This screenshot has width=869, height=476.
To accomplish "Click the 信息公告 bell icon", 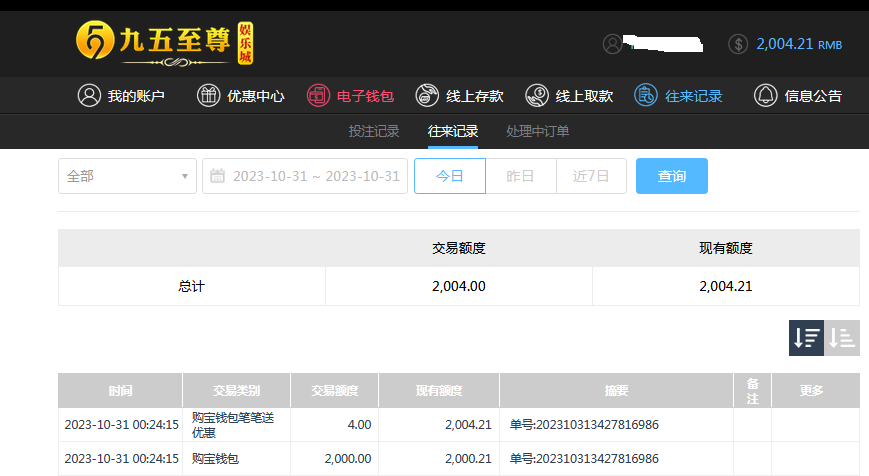I will pos(765,95).
